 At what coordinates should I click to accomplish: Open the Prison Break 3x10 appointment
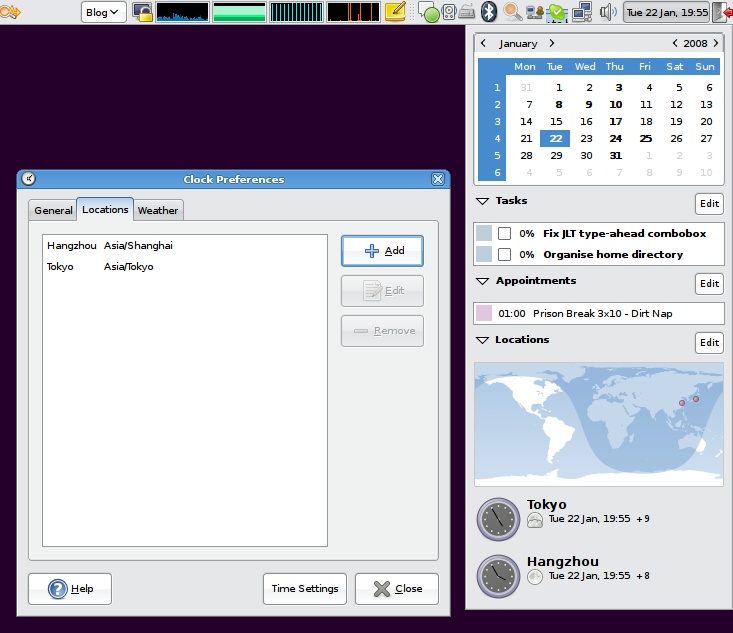[x=599, y=313]
